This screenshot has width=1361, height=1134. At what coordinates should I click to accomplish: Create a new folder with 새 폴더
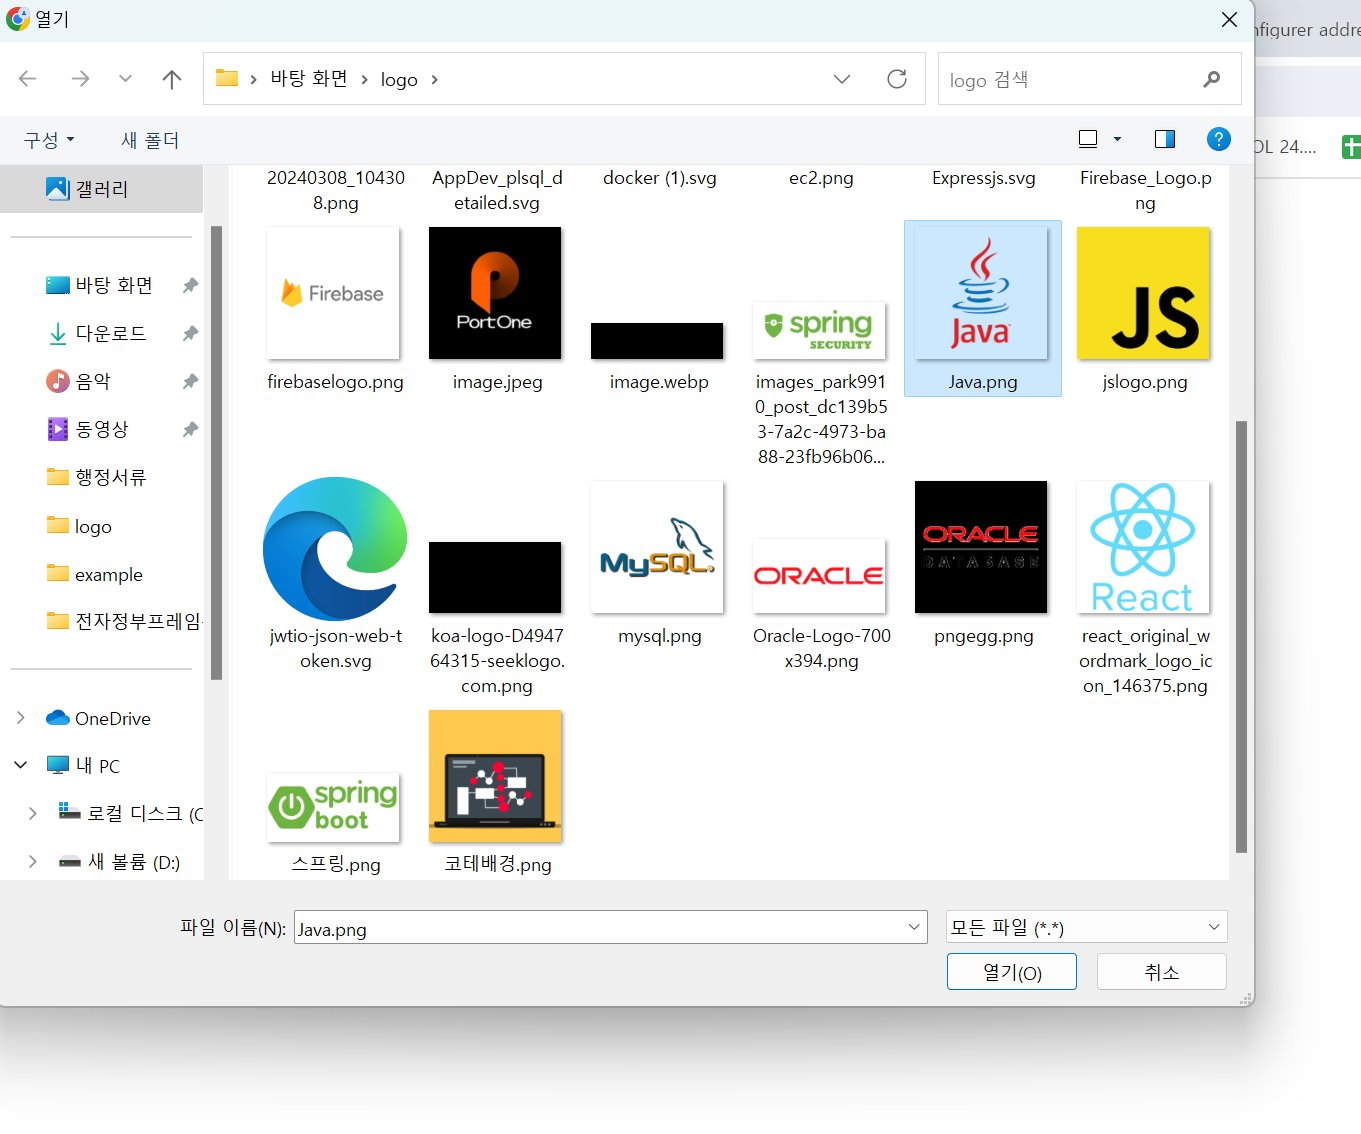tap(150, 140)
